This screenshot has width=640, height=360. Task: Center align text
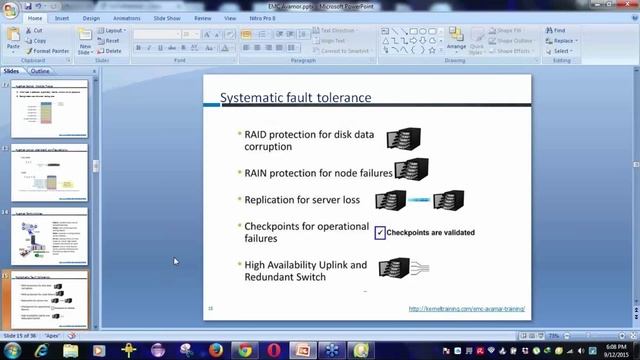click(x=257, y=48)
